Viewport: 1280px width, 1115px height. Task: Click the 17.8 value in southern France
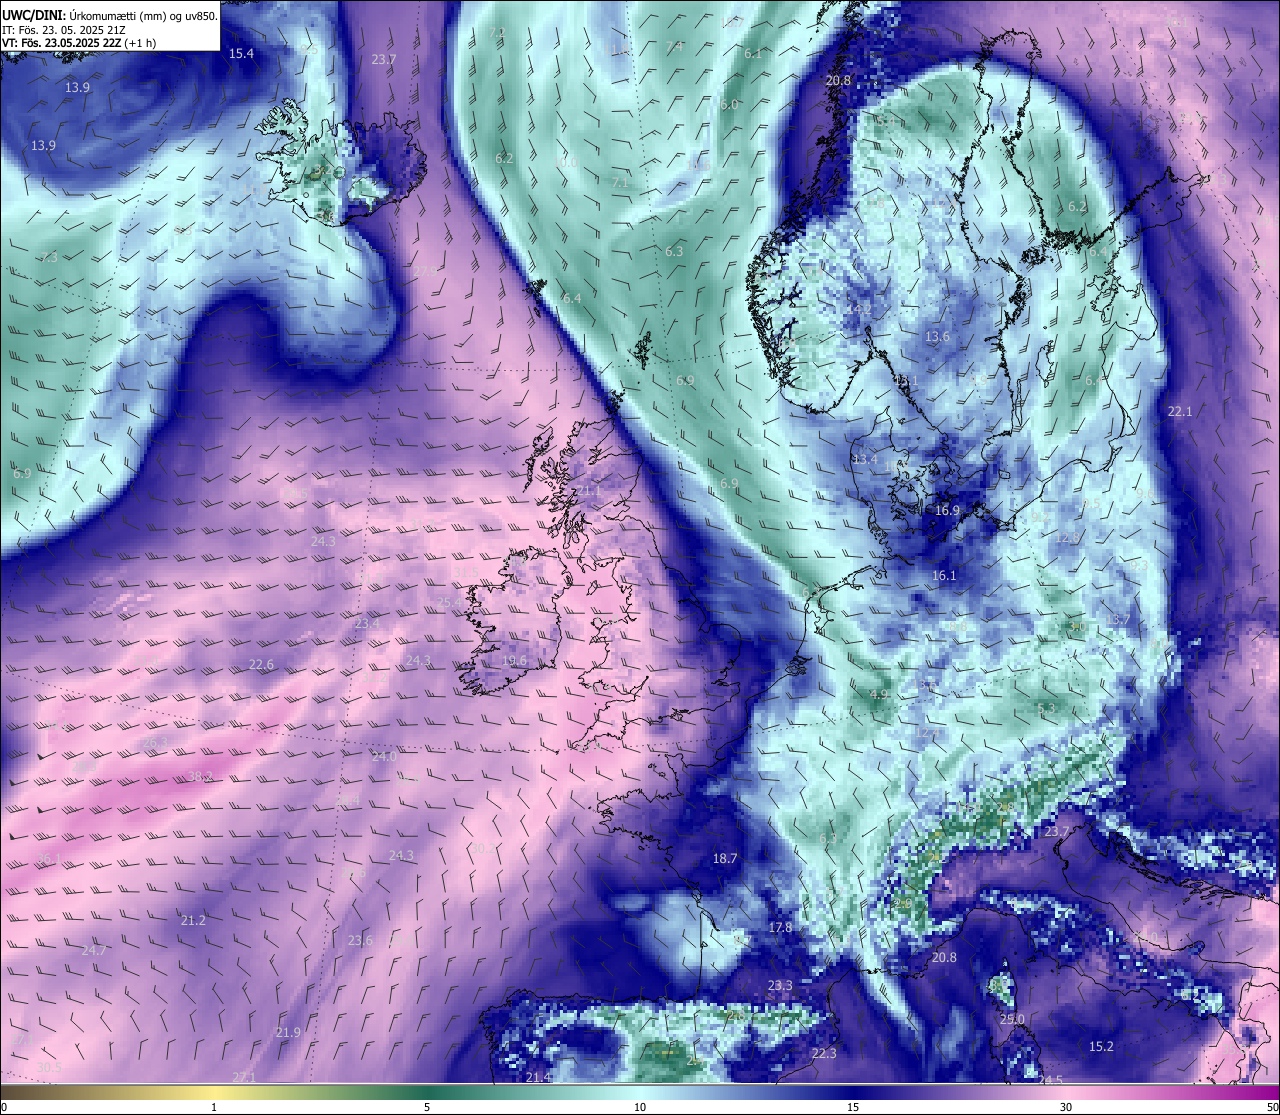(x=780, y=928)
